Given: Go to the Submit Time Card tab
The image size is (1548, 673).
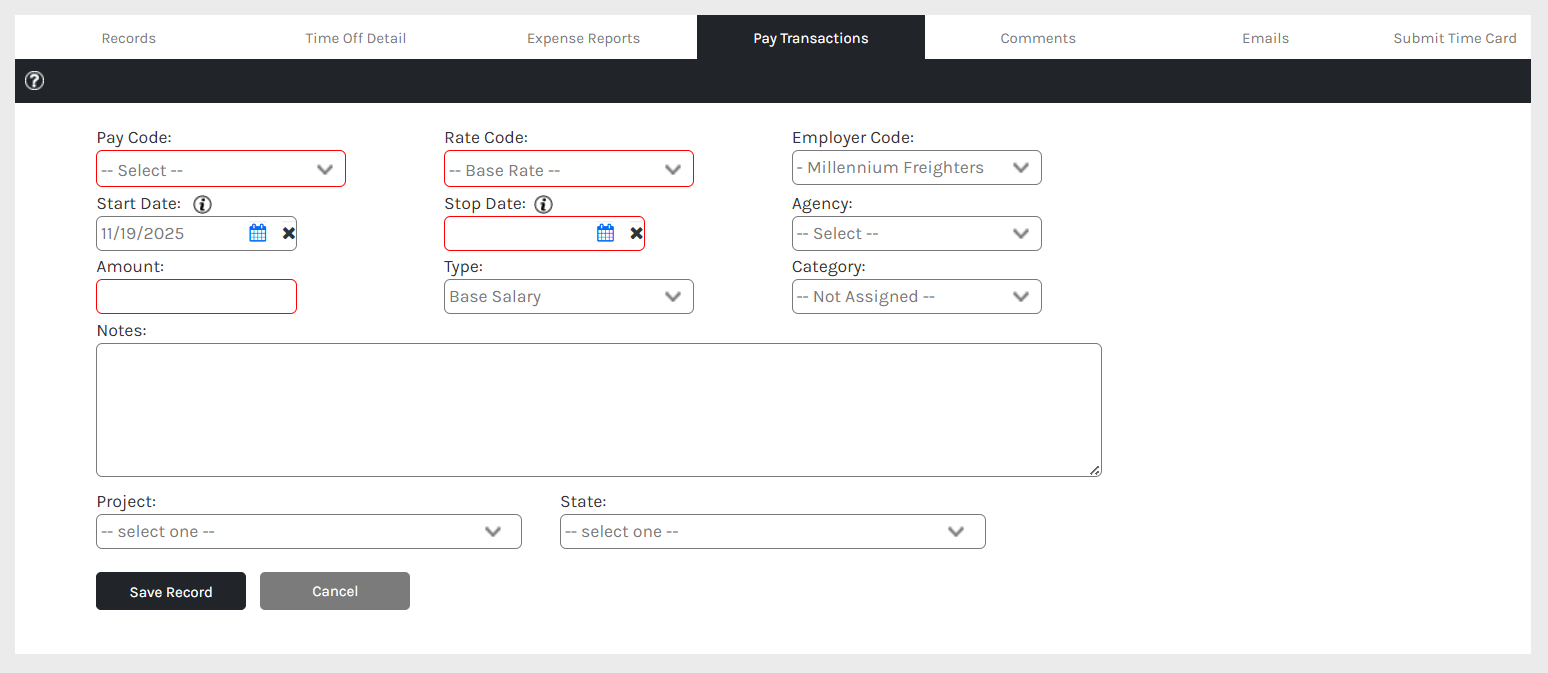Looking at the screenshot, I should pyautogui.click(x=1455, y=38).
